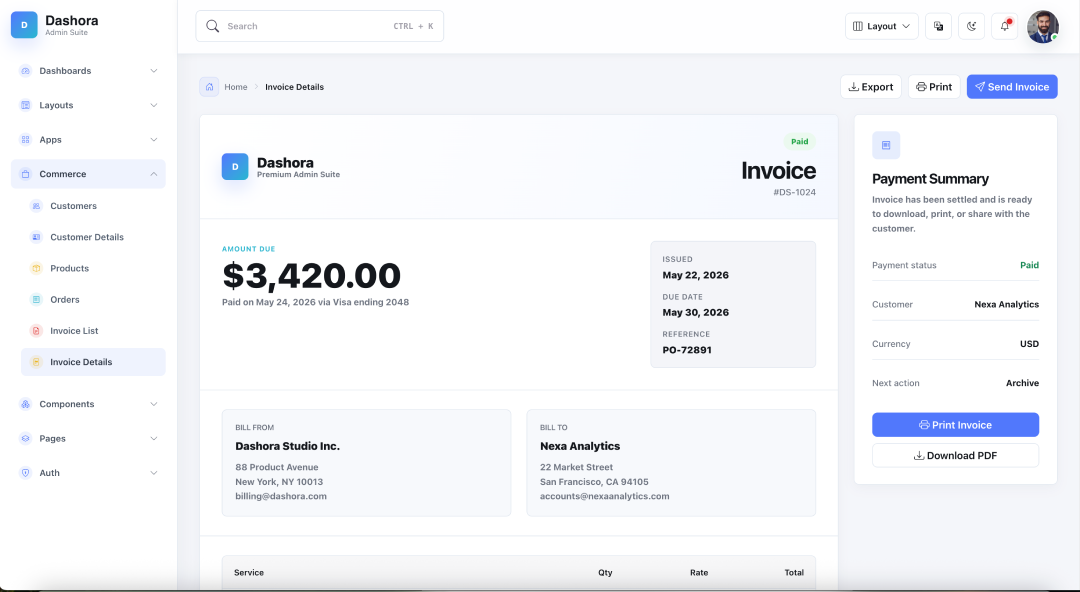This screenshot has width=1080, height=592.
Task: Click the Print Invoice button
Action: (x=955, y=425)
